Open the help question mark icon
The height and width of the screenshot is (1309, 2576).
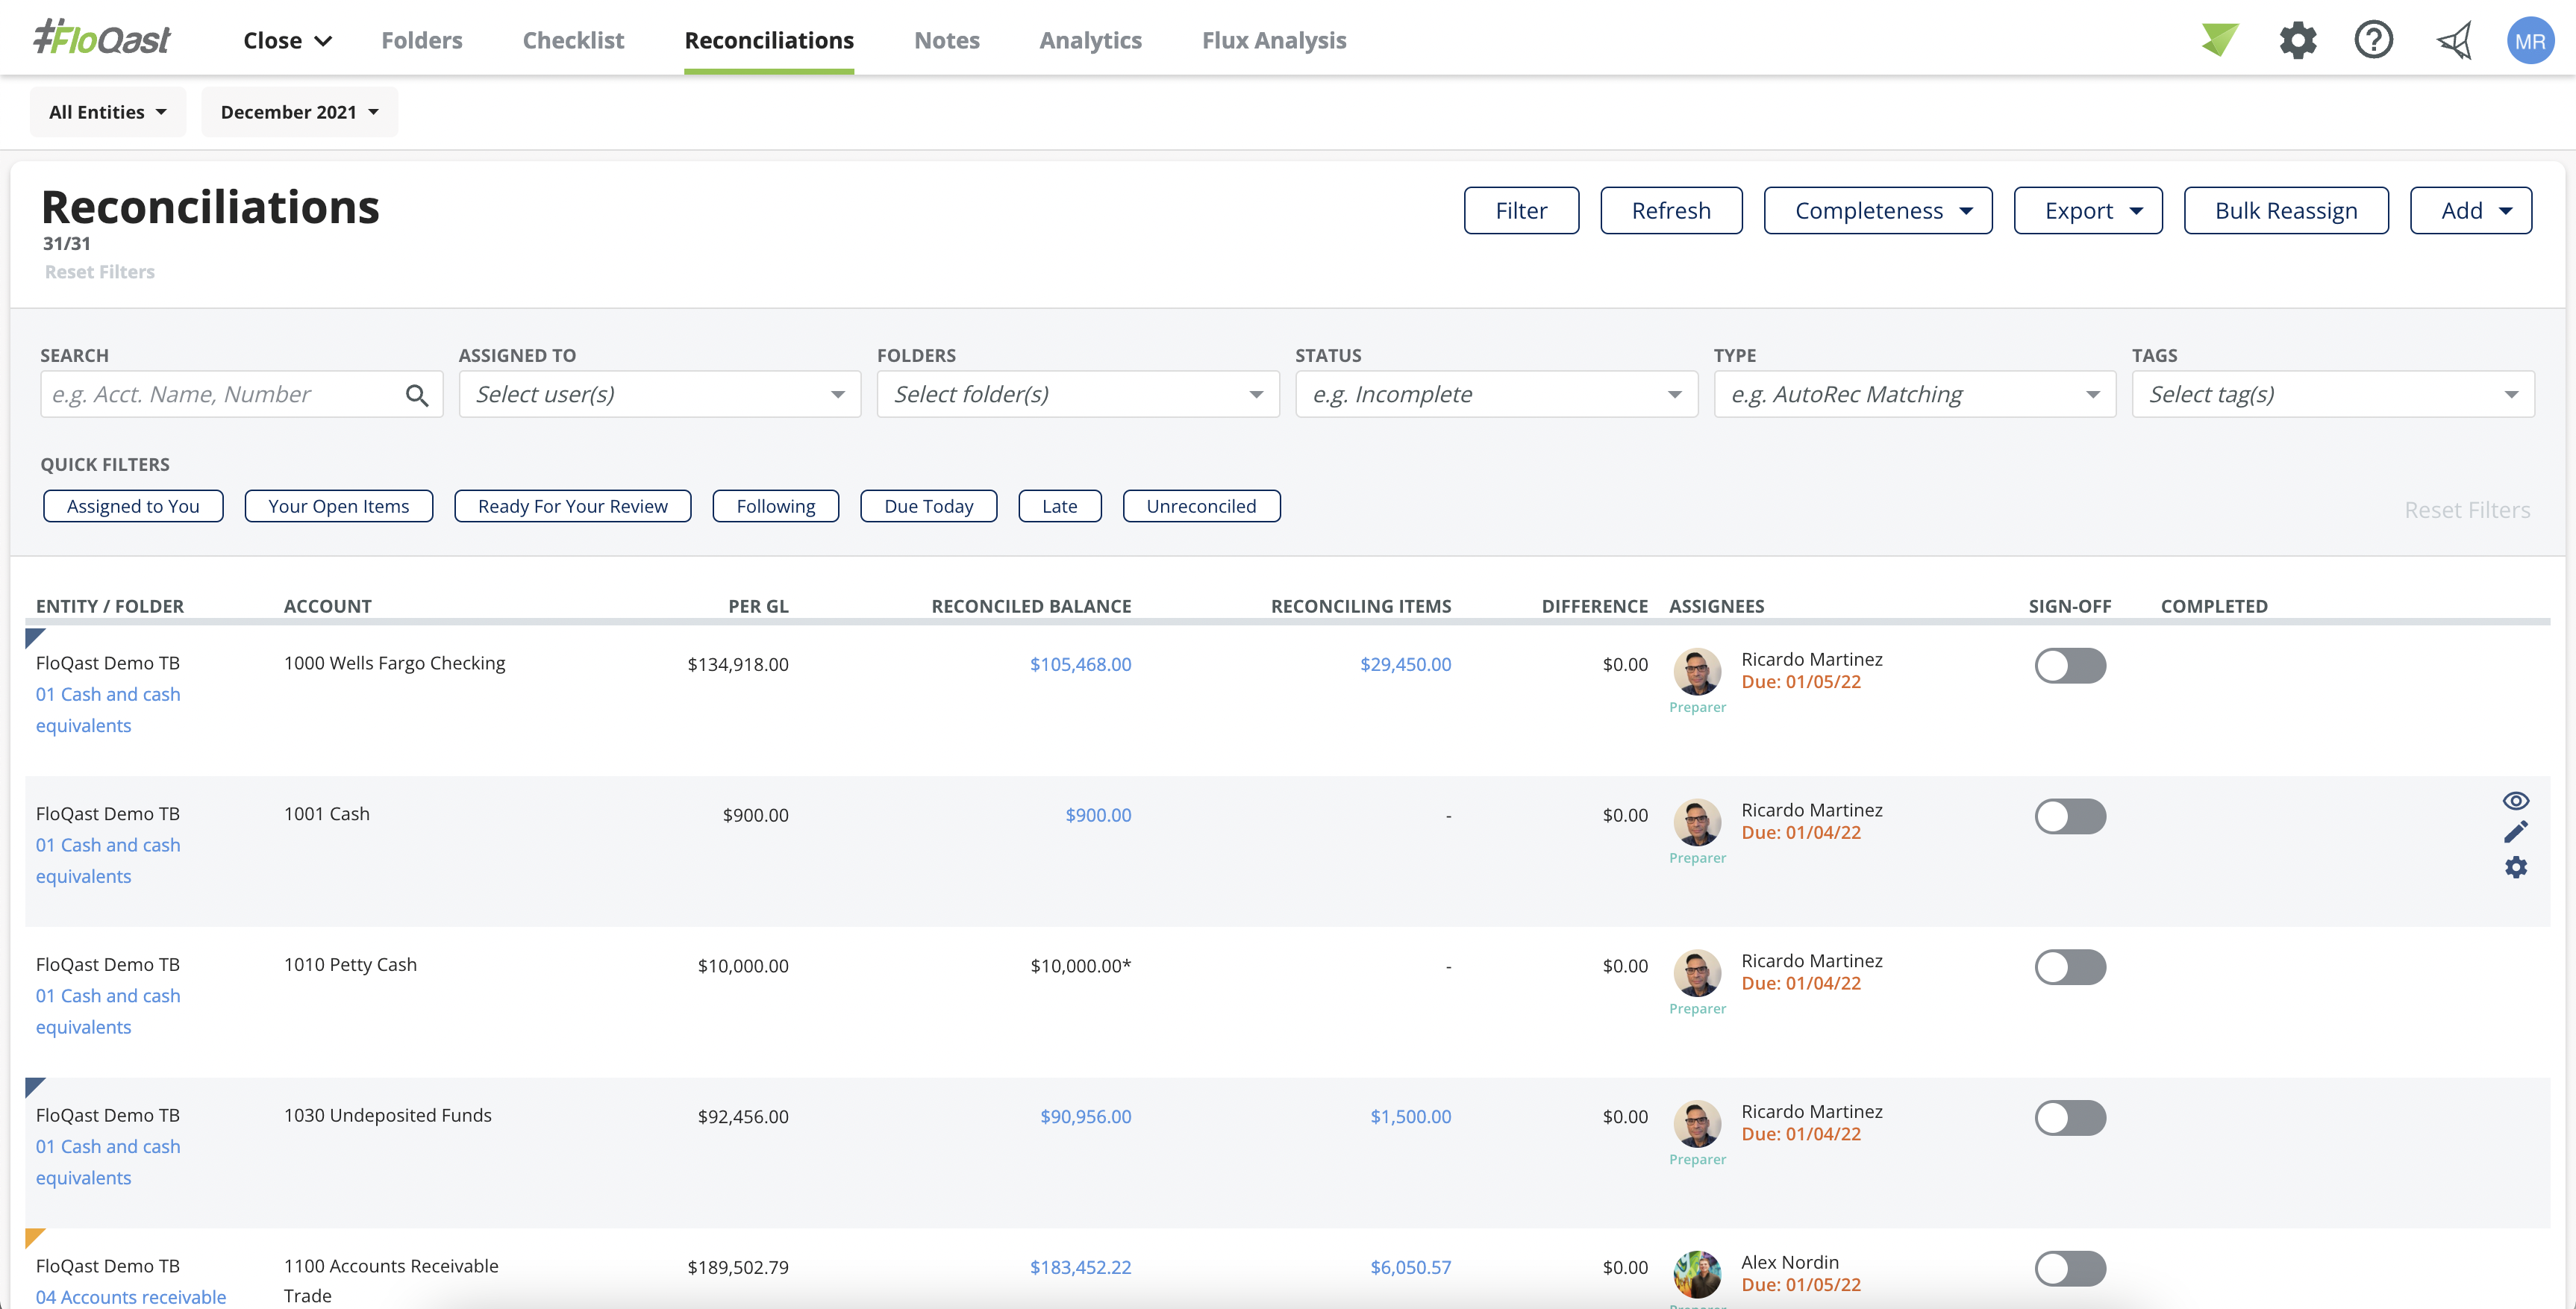pos(2373,40)
